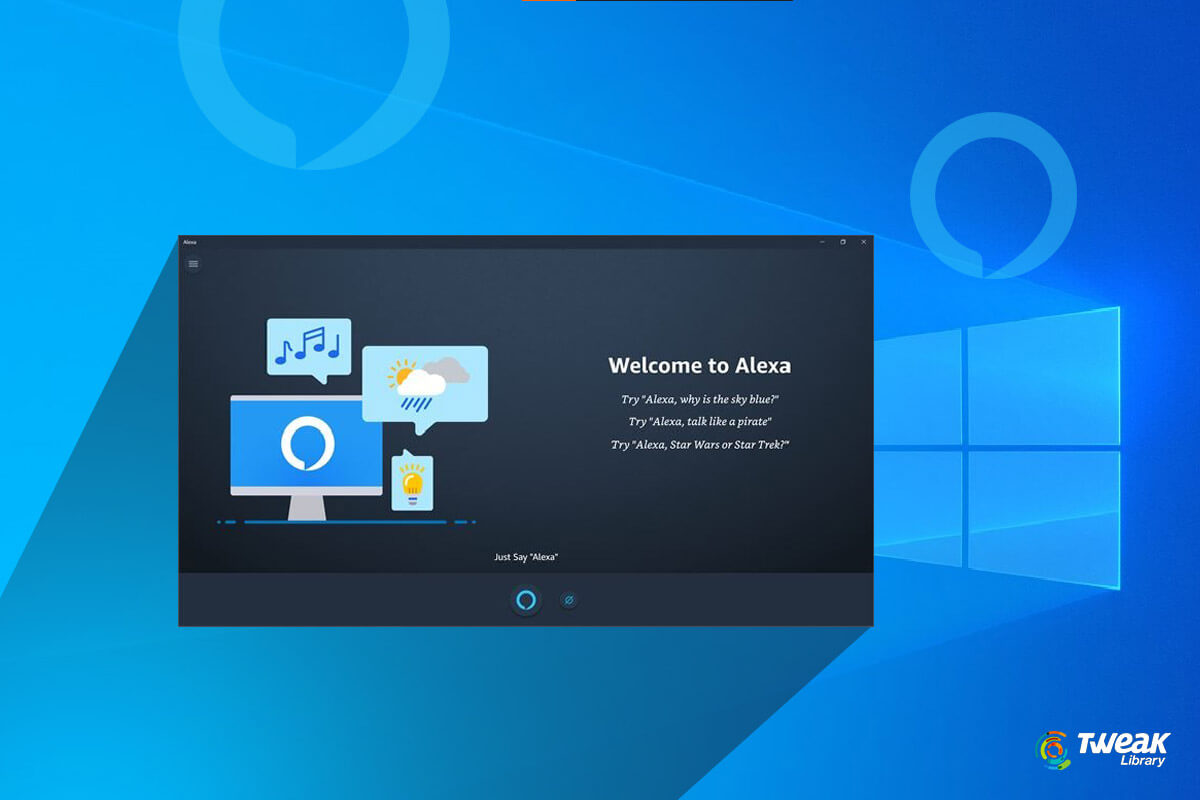Click the Tweak Library logo
Viewport: 1200px width, 800px height.
click(1098, 748)
